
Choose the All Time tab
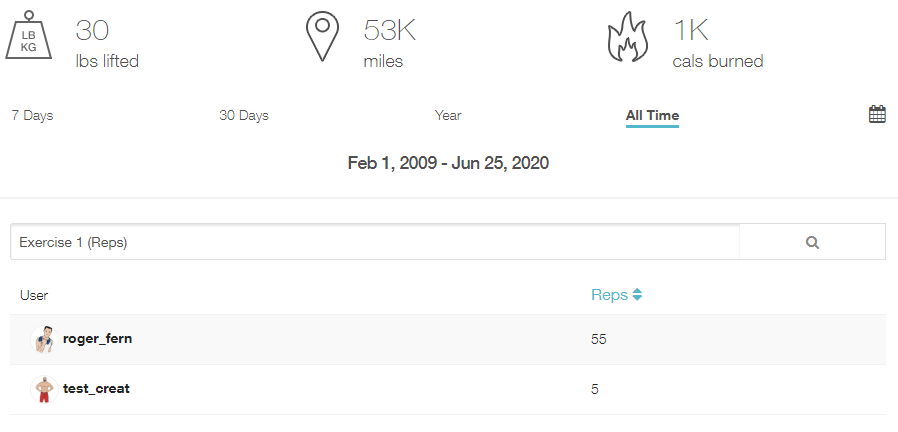point(652,116)
